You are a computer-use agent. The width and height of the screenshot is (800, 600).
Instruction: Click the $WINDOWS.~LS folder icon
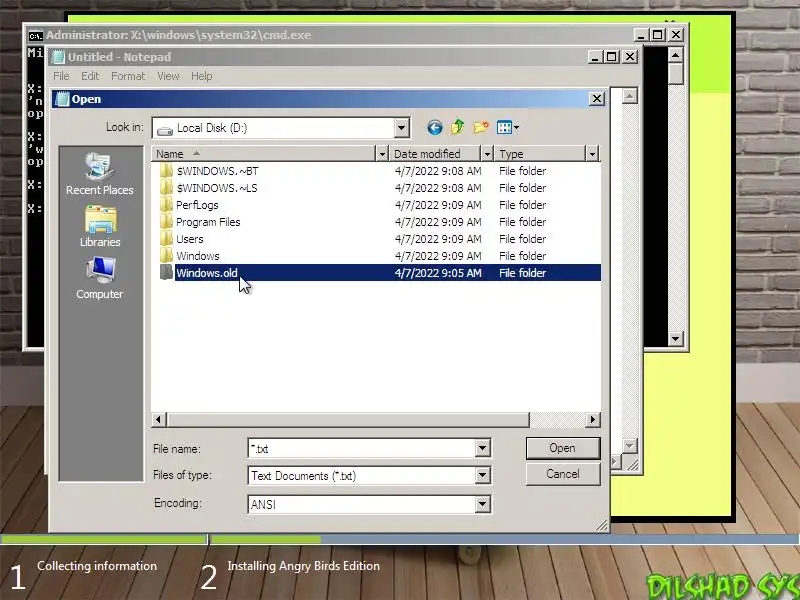click(x=166, y=188)
